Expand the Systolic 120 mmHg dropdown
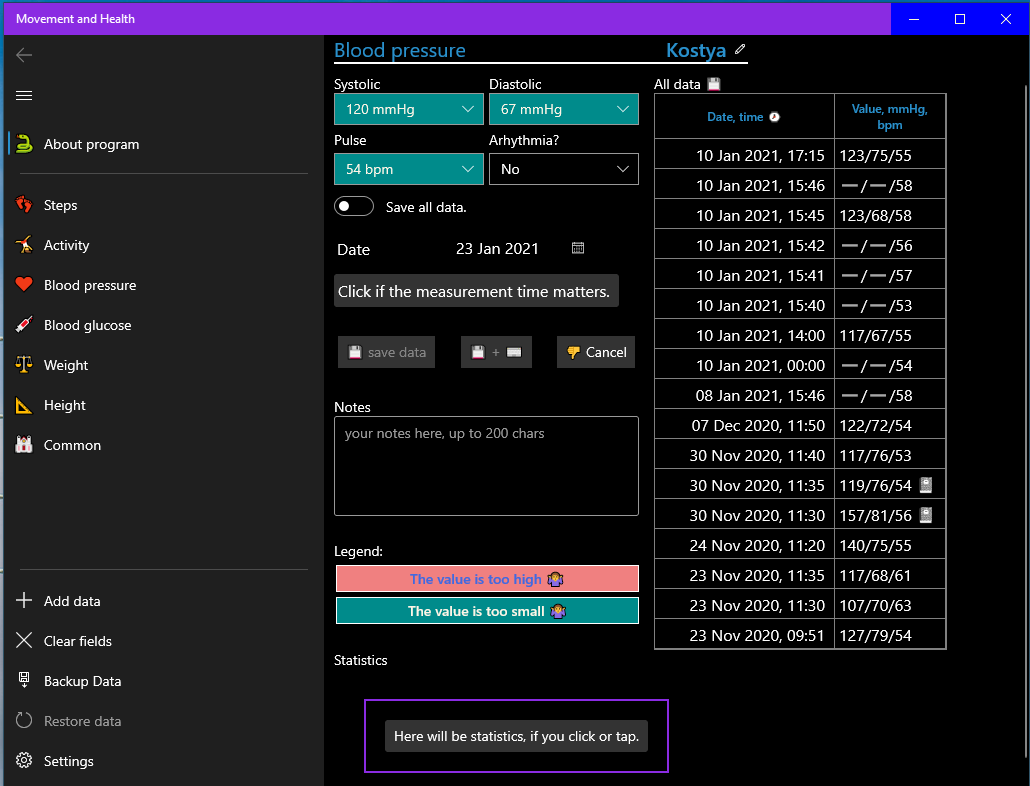The width and height of the screenshot is (1030, 786). (409, 109)
